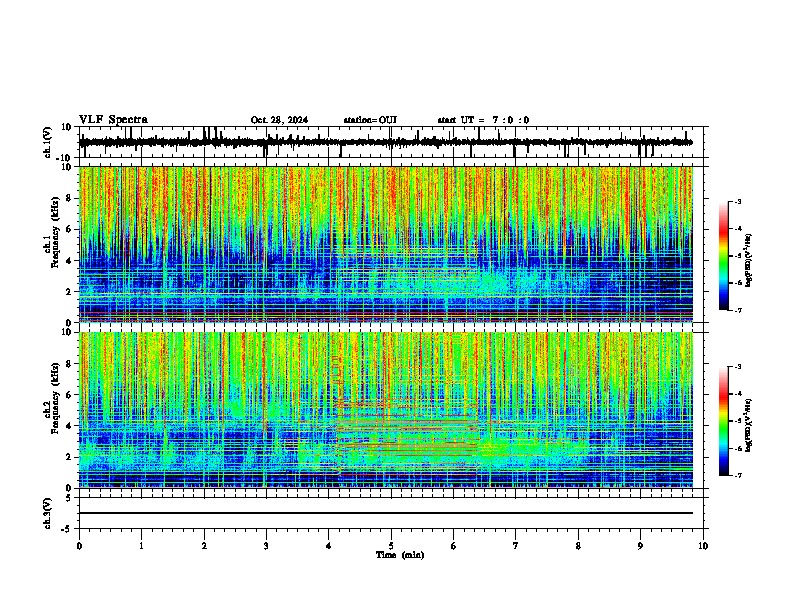The width and height of the screenshot is (792, 612).
Task: Click the "-7" label on the ch.2 colorbar
Action: 737,476
